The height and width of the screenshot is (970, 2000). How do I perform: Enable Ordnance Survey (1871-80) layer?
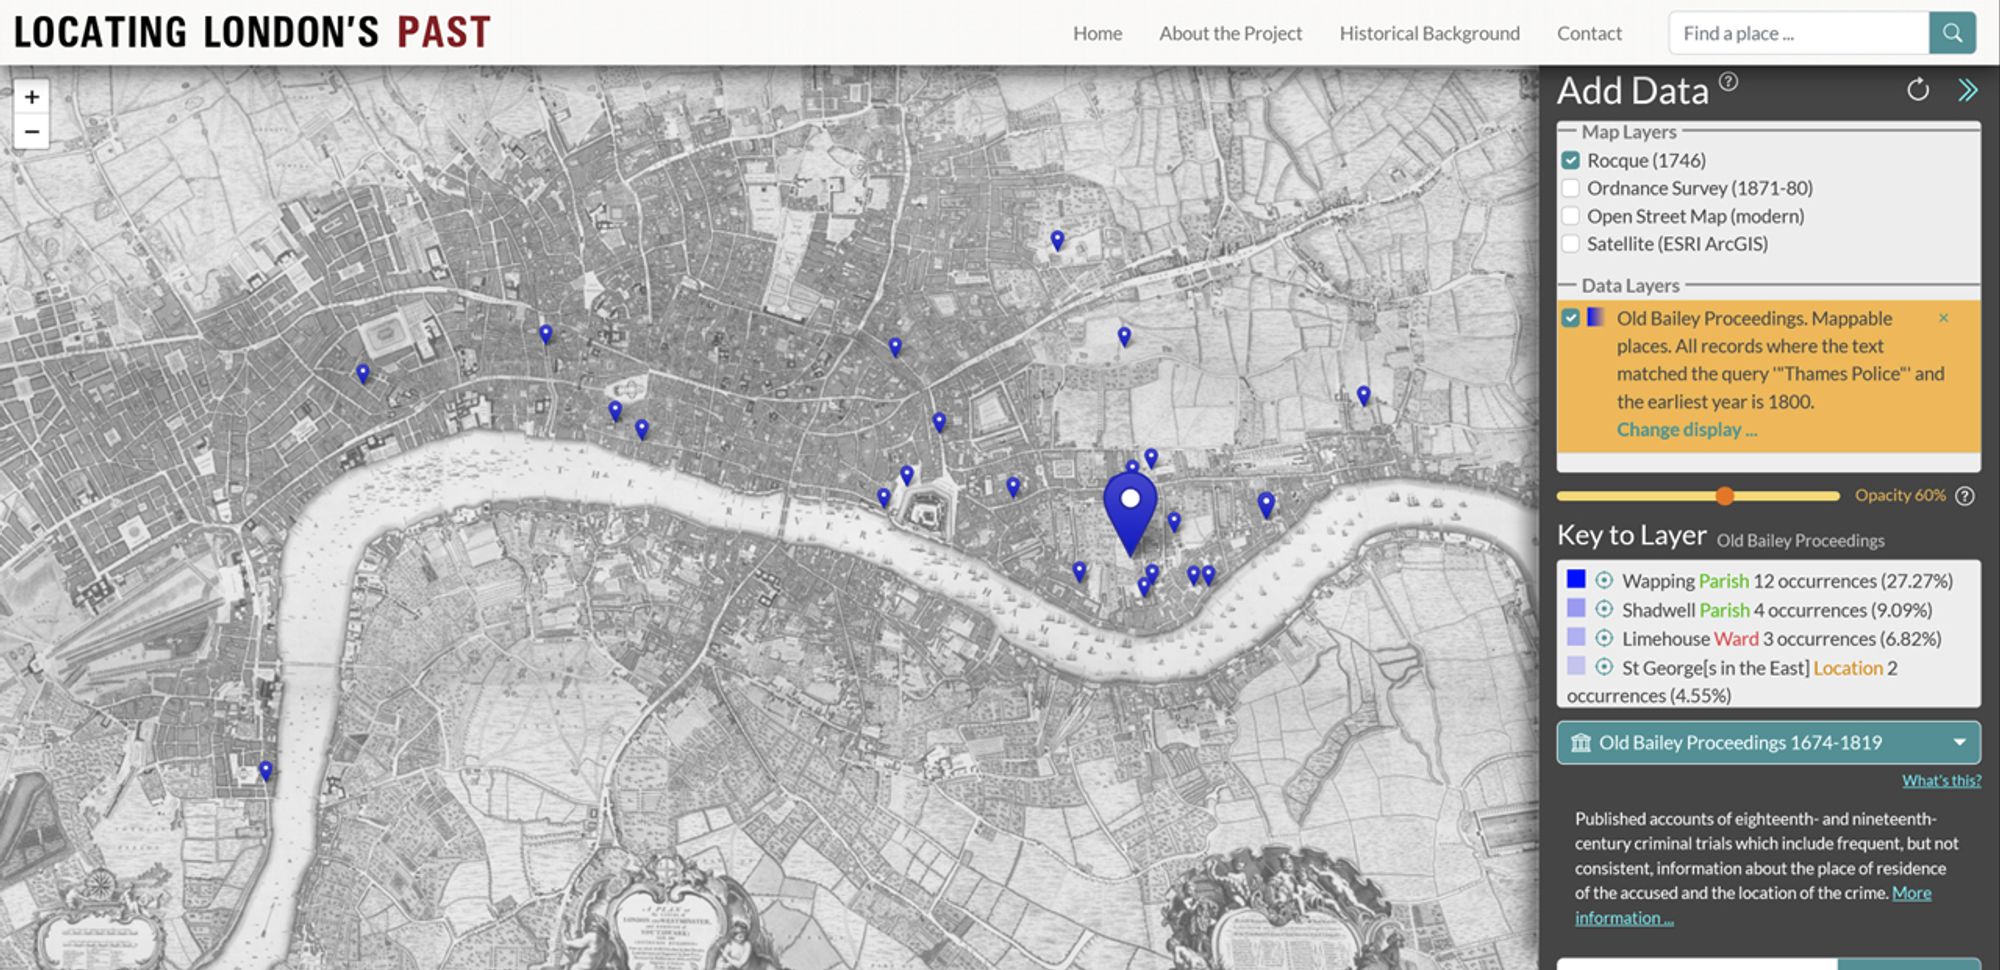click(x=1571, y=188)
